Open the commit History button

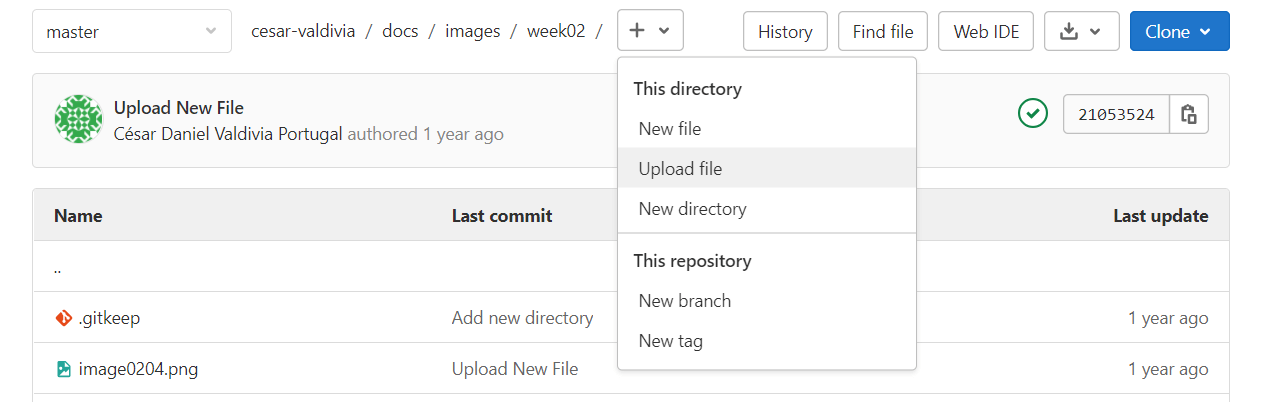785,32
